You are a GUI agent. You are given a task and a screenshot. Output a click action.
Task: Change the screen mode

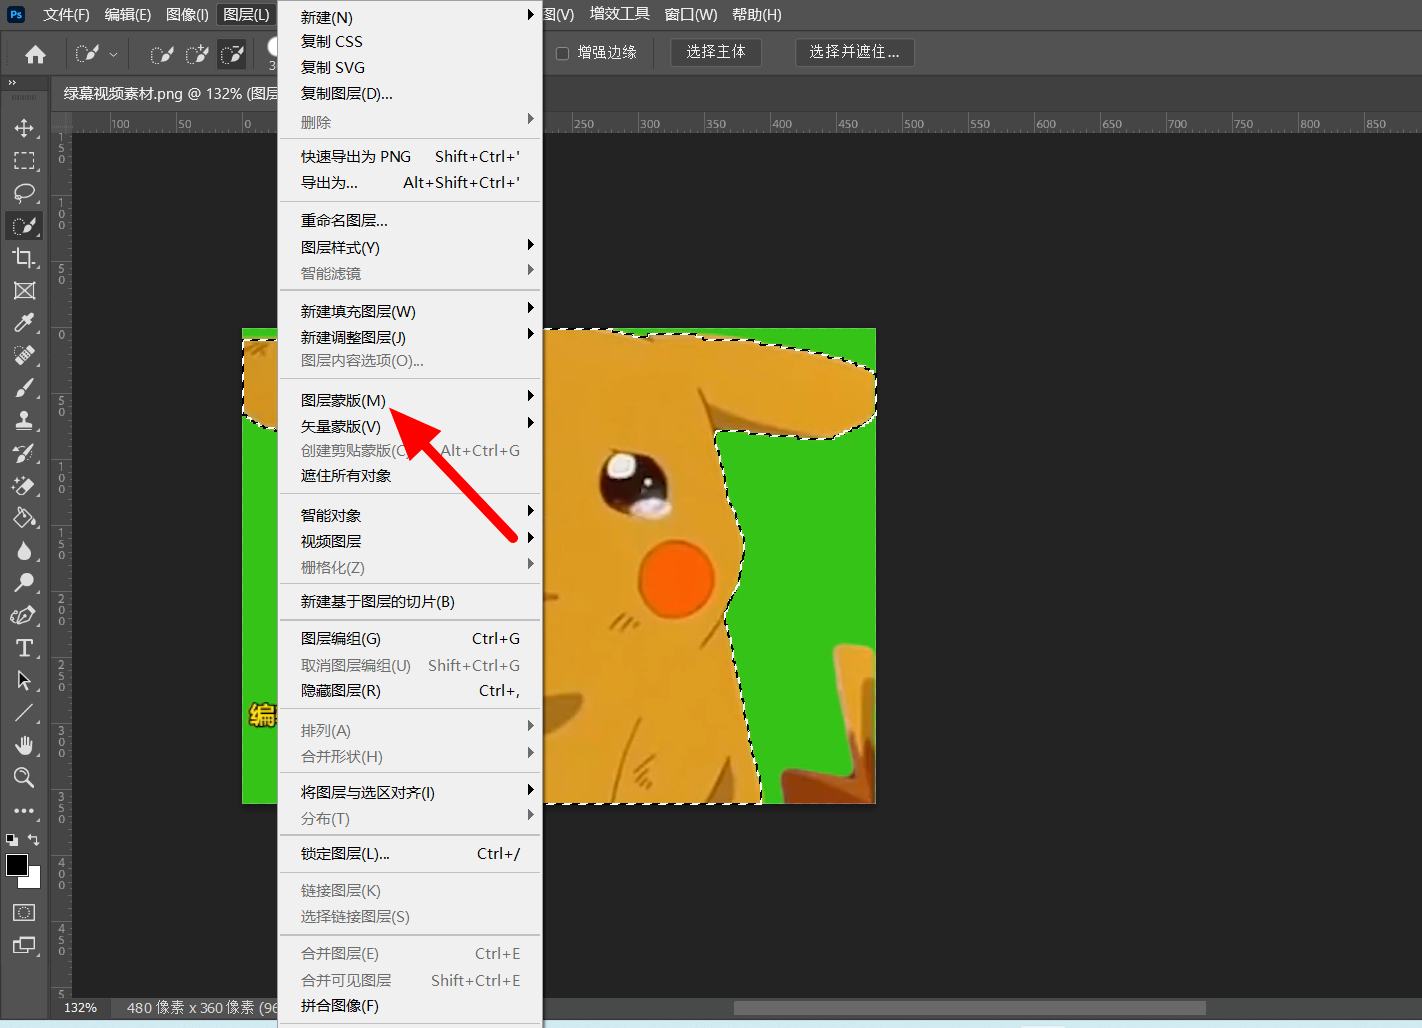[24, 945]
